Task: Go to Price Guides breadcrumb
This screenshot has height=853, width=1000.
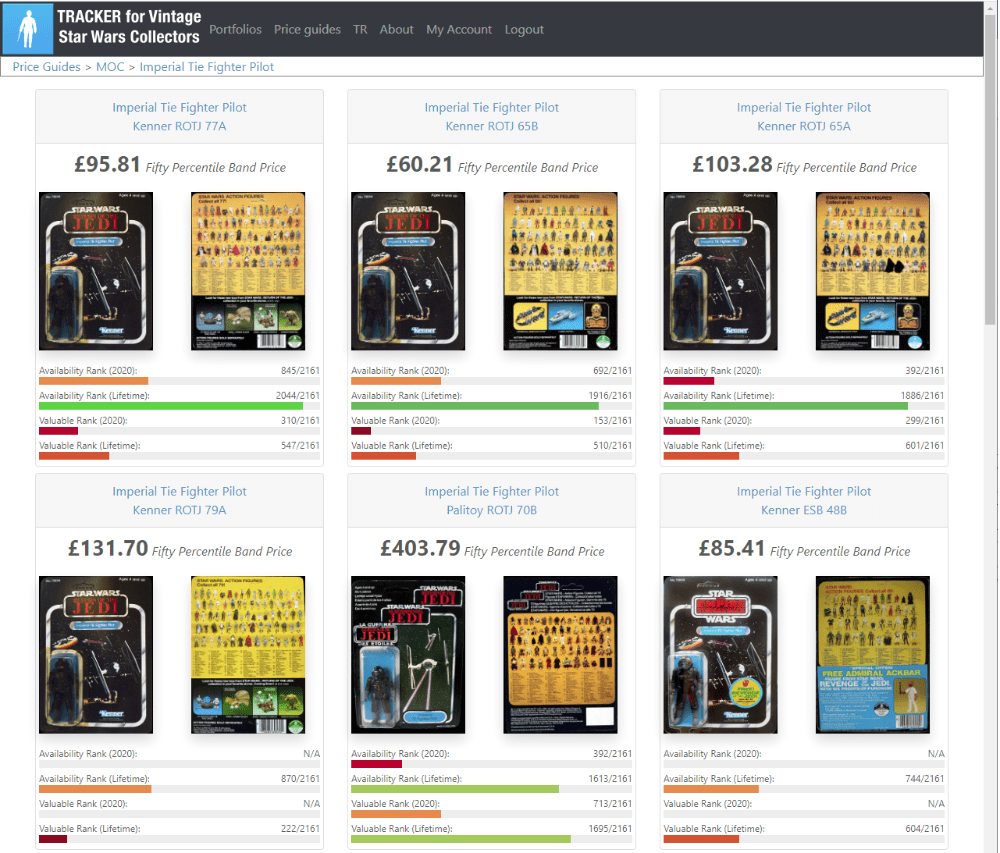Action: (47, 66)
